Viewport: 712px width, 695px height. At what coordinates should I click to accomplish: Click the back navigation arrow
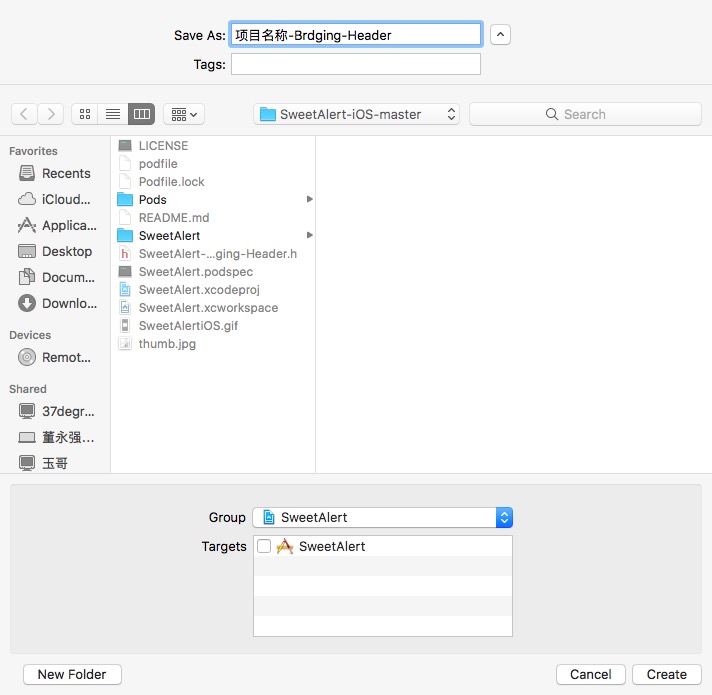[x=24, y=114]
